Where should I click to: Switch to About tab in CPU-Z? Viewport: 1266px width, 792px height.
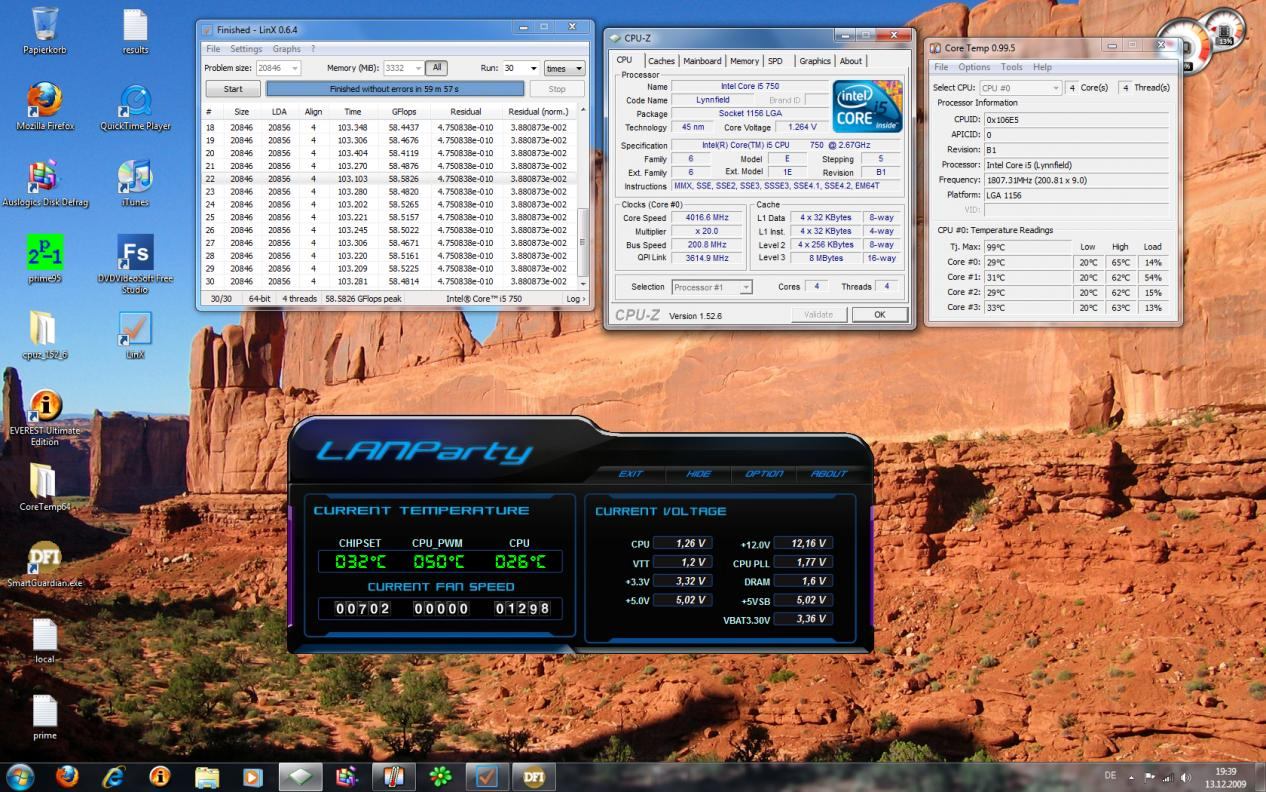pyautogui.click(x=851, y=61)
